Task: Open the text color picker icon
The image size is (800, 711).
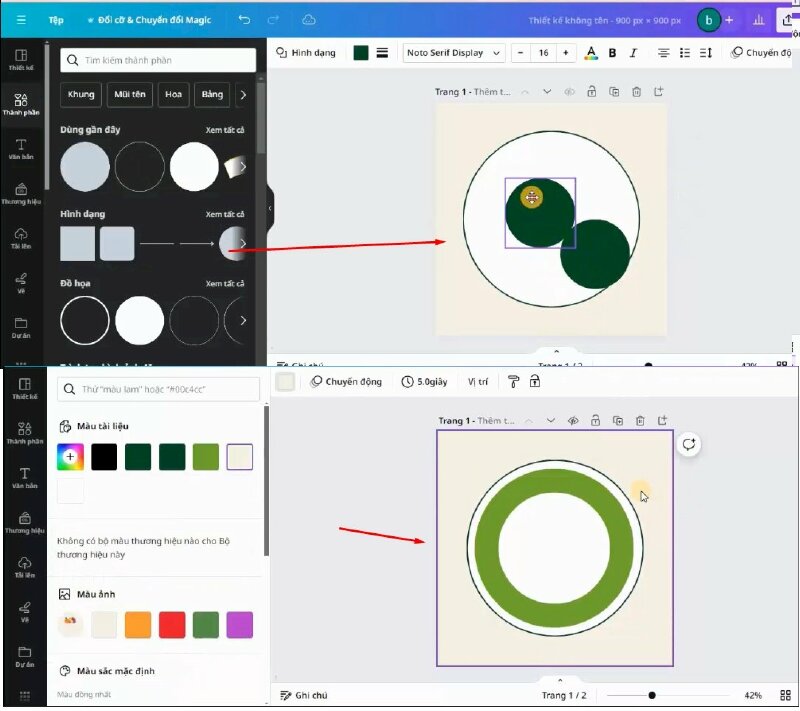Action: point(591,53)
